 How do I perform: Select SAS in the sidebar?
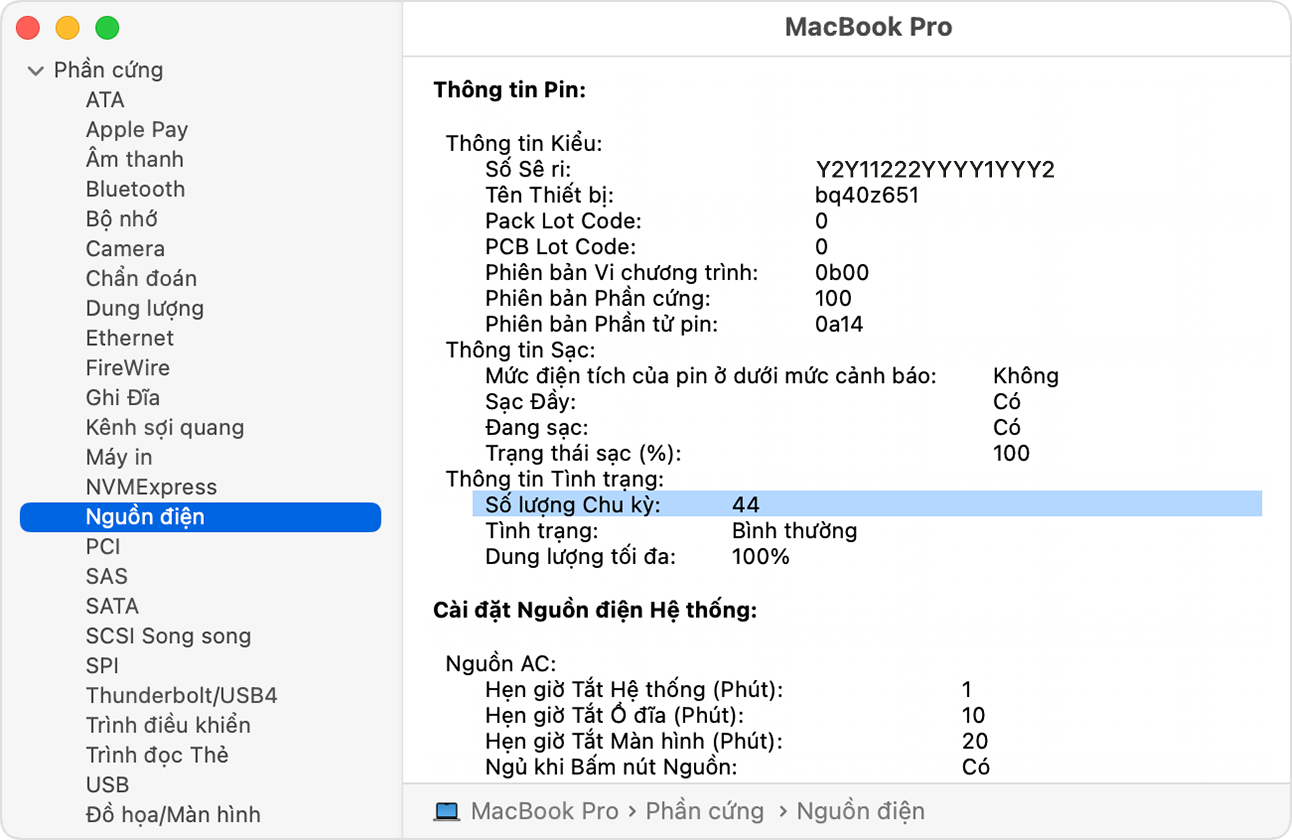click(x=107, y=576)
